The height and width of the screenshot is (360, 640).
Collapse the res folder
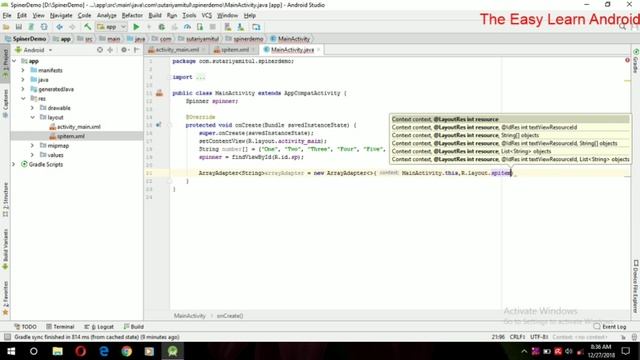point(23,98)
